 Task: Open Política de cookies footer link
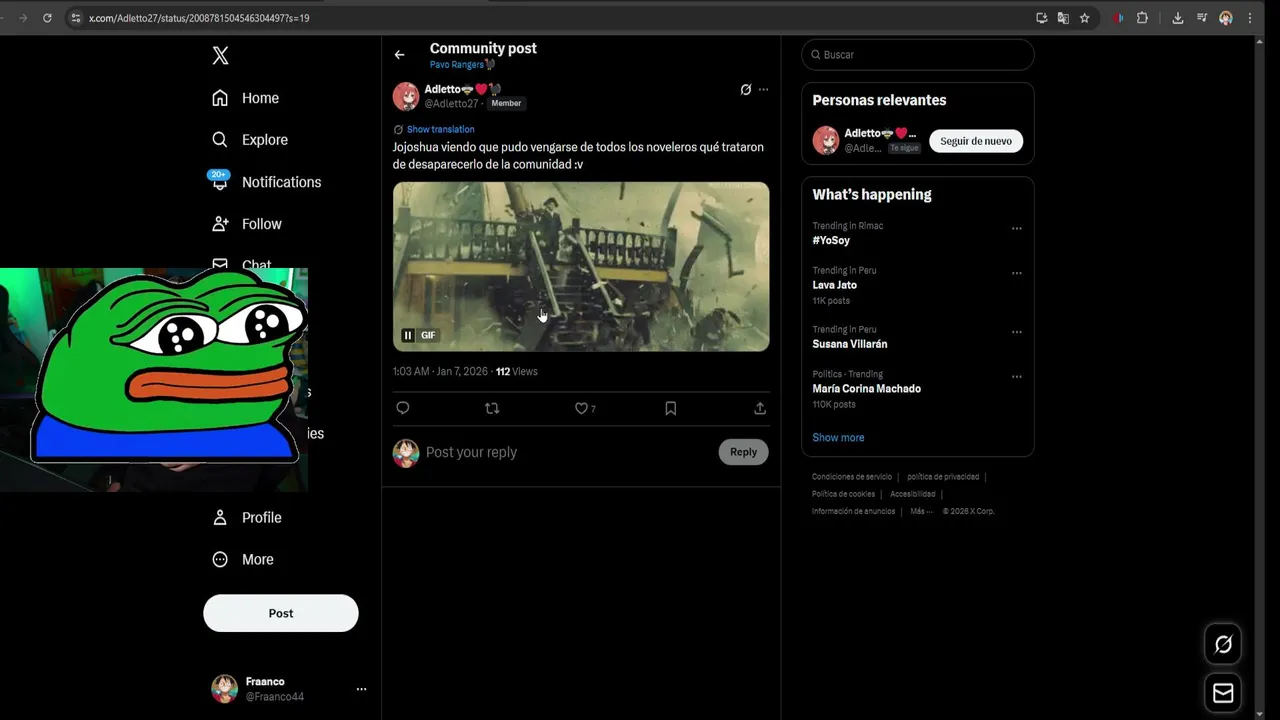click(x=843, y=494)
